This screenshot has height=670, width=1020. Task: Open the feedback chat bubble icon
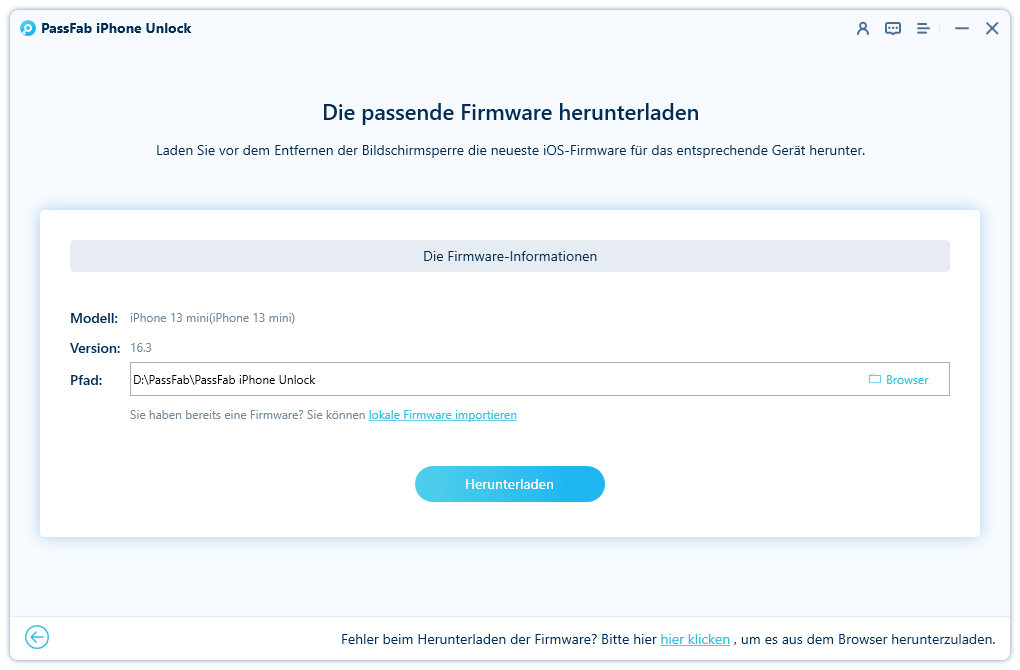893,29
